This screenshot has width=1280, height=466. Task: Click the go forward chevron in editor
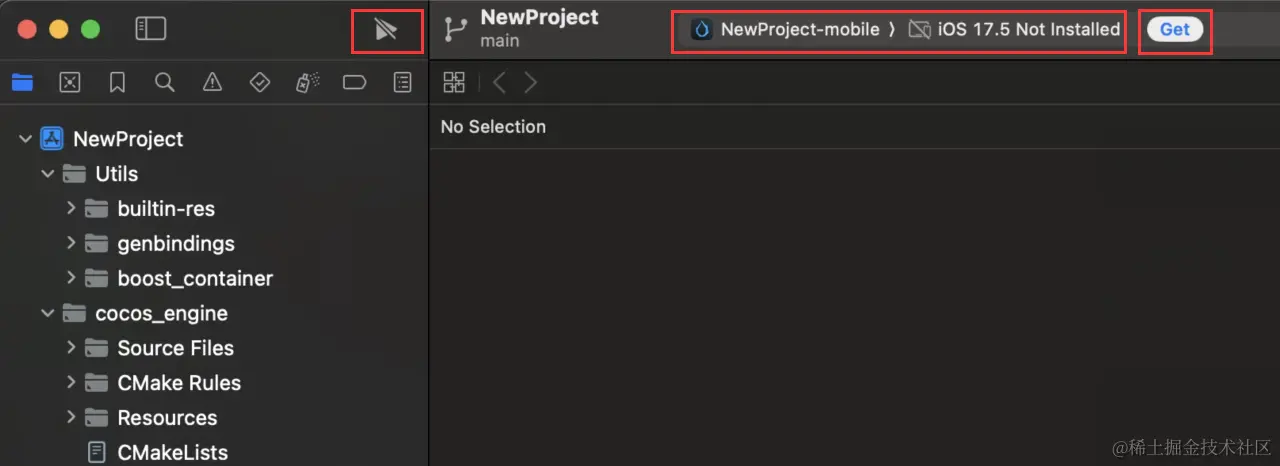point(531,83)
